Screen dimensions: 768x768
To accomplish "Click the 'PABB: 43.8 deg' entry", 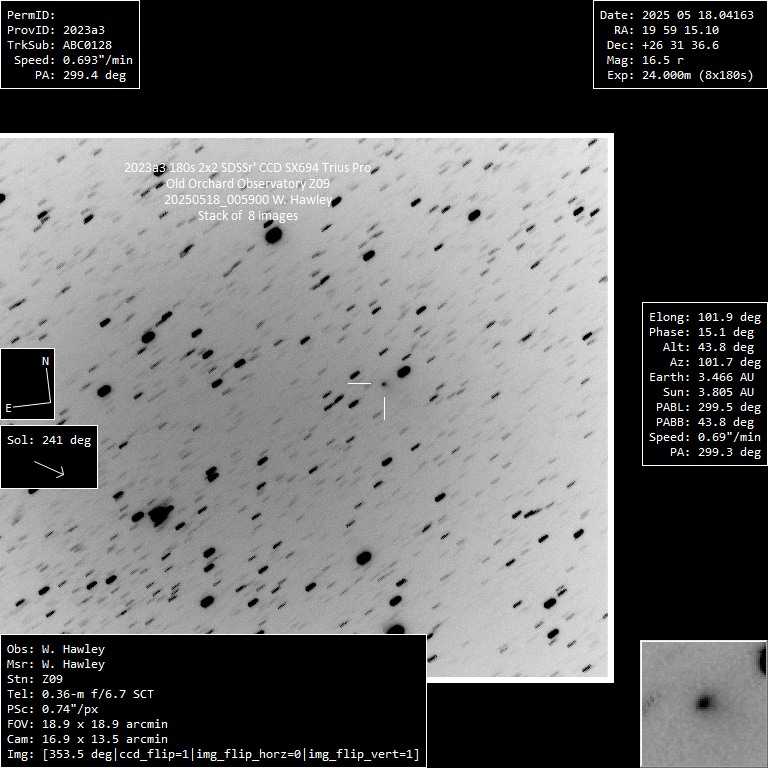I will (705, 422).
